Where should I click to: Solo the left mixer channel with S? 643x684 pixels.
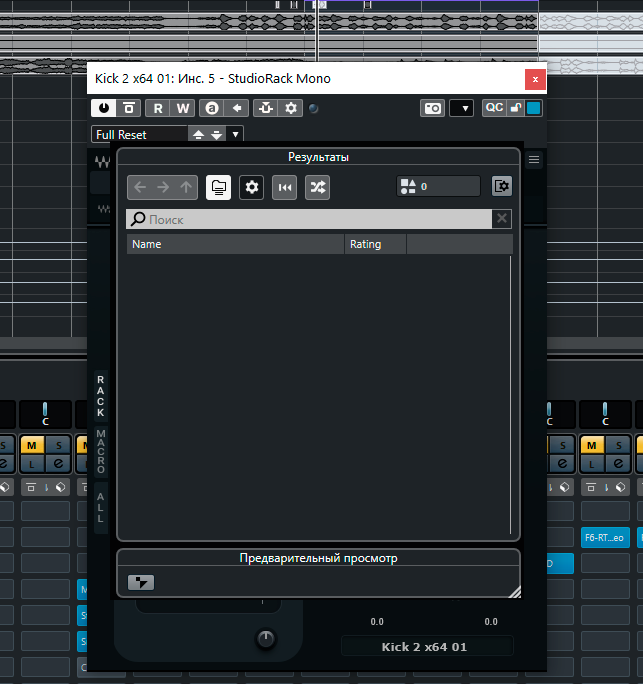(58, 445)
